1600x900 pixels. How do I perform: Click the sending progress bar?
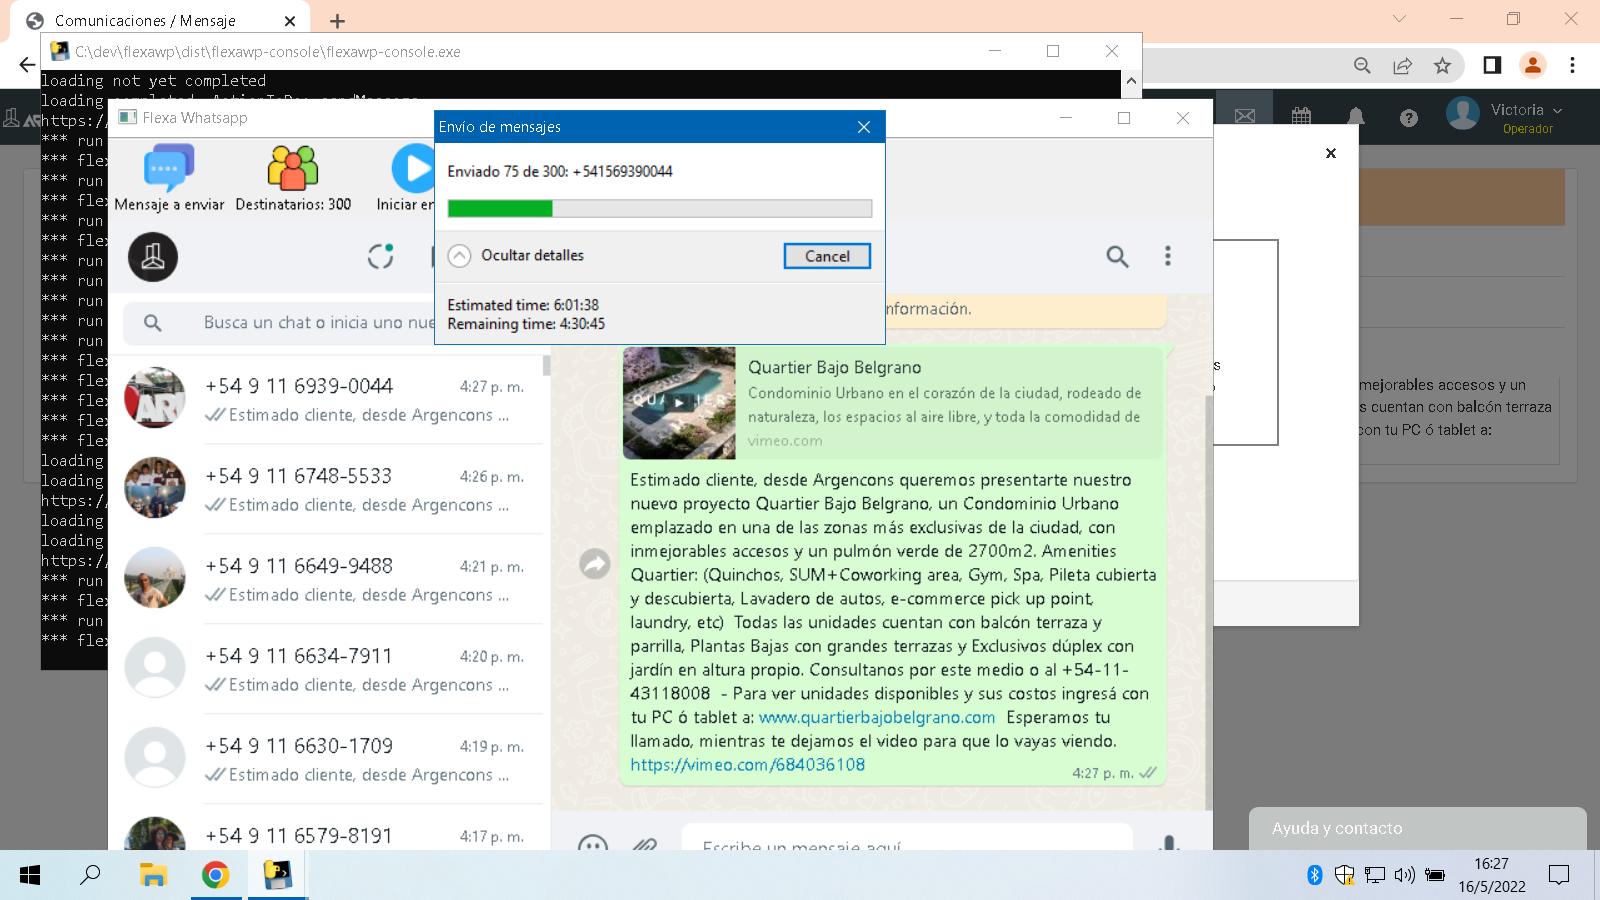coord(660,208)
